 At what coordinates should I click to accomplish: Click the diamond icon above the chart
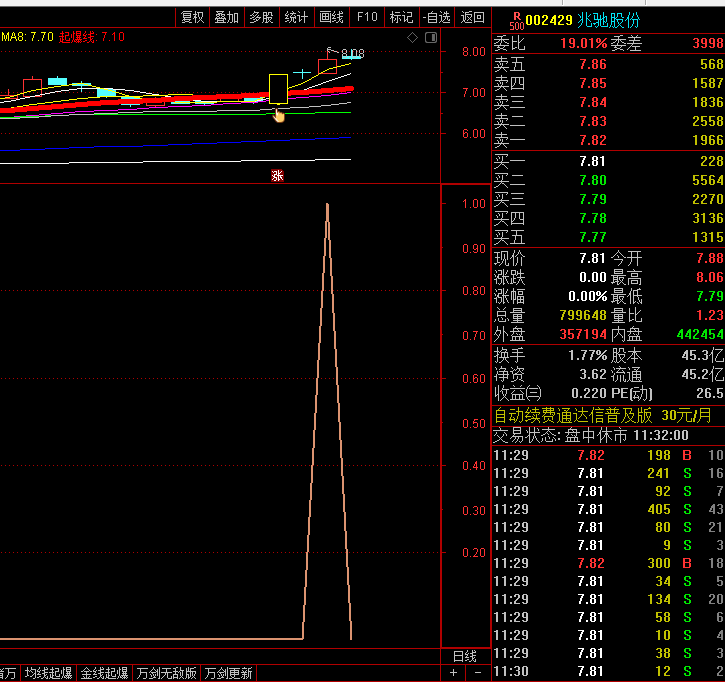coord(413,38)
